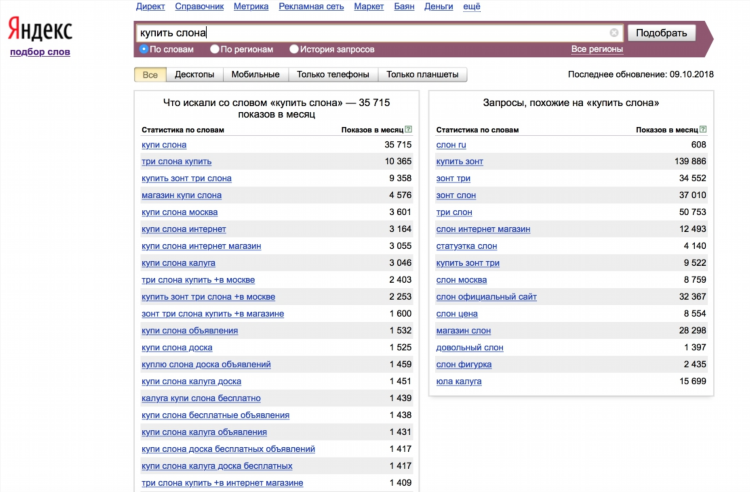Open the 'зонт слон' similar query link
The height and width of the screenshot is (492, 750).
[456, 195]
